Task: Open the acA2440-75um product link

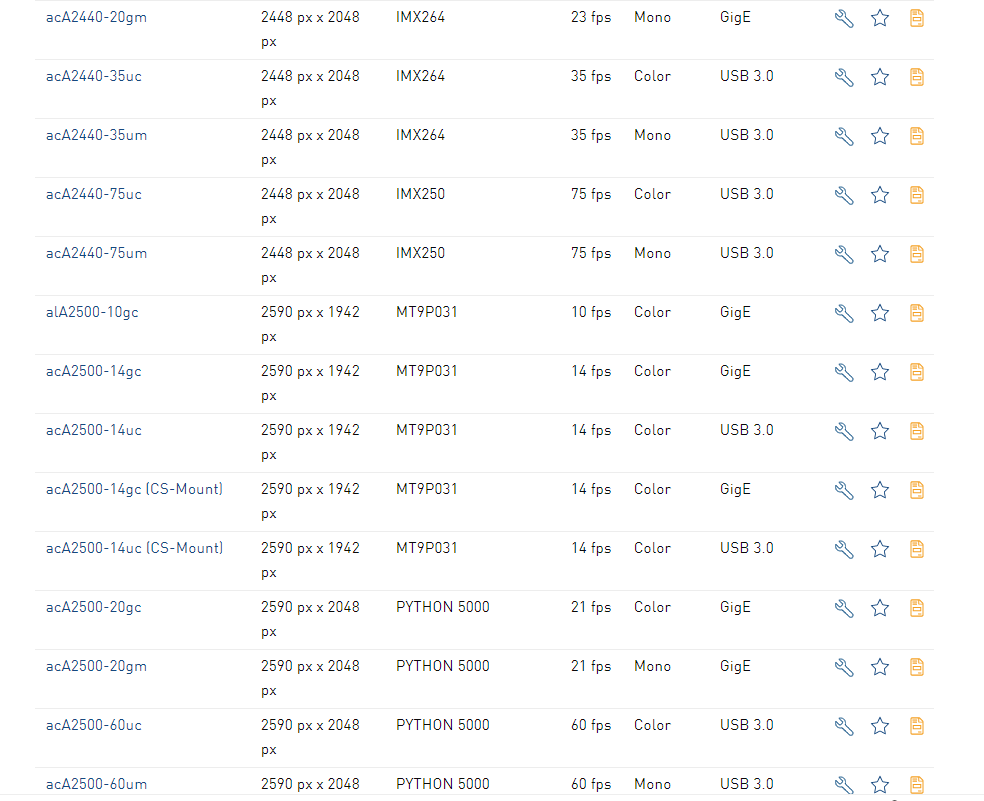Action: coord(96,253)
